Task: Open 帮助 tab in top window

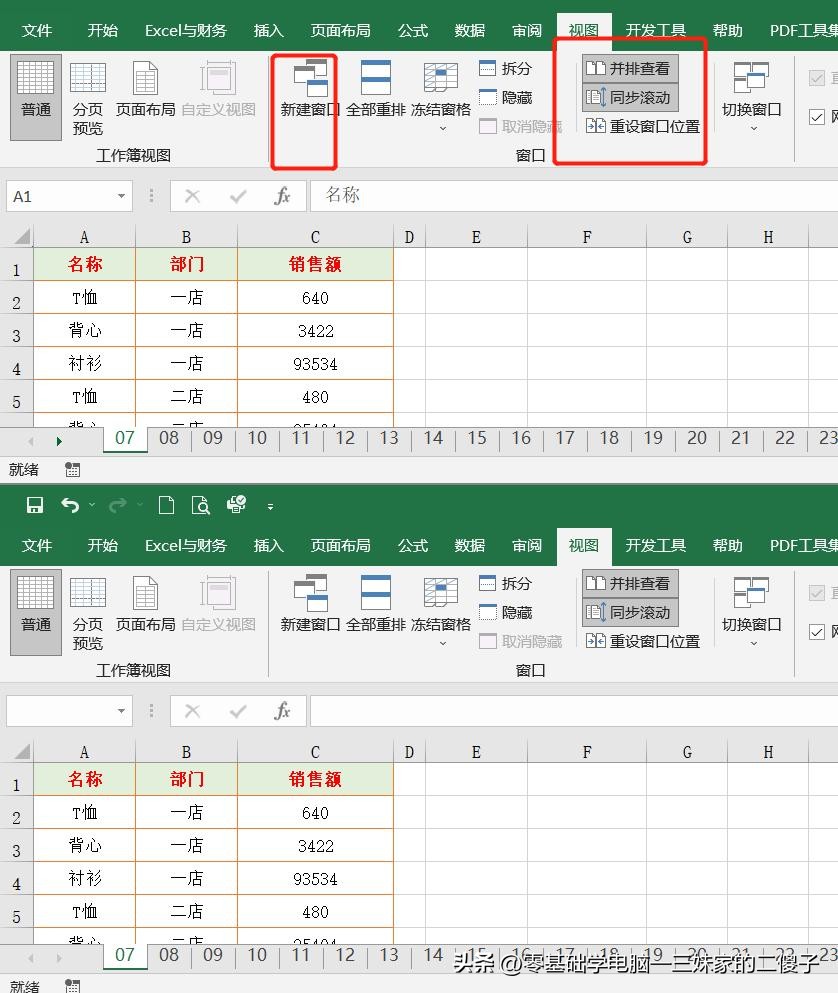Action: 727,30
